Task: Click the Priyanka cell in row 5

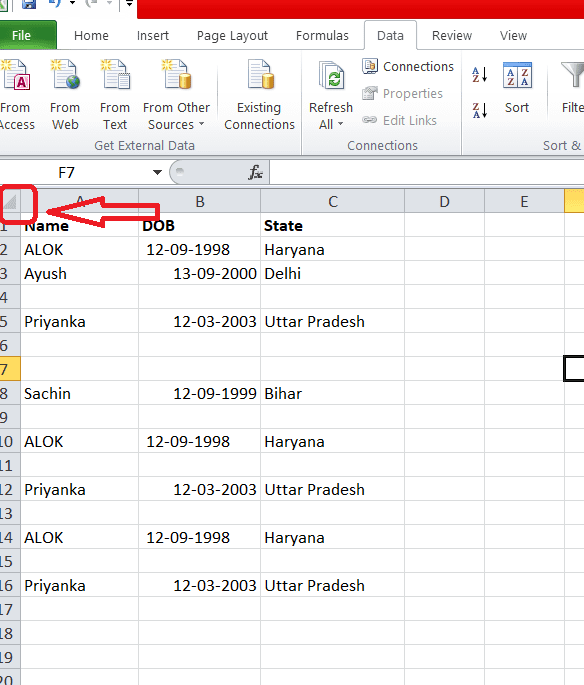Action: click(79, 322)
